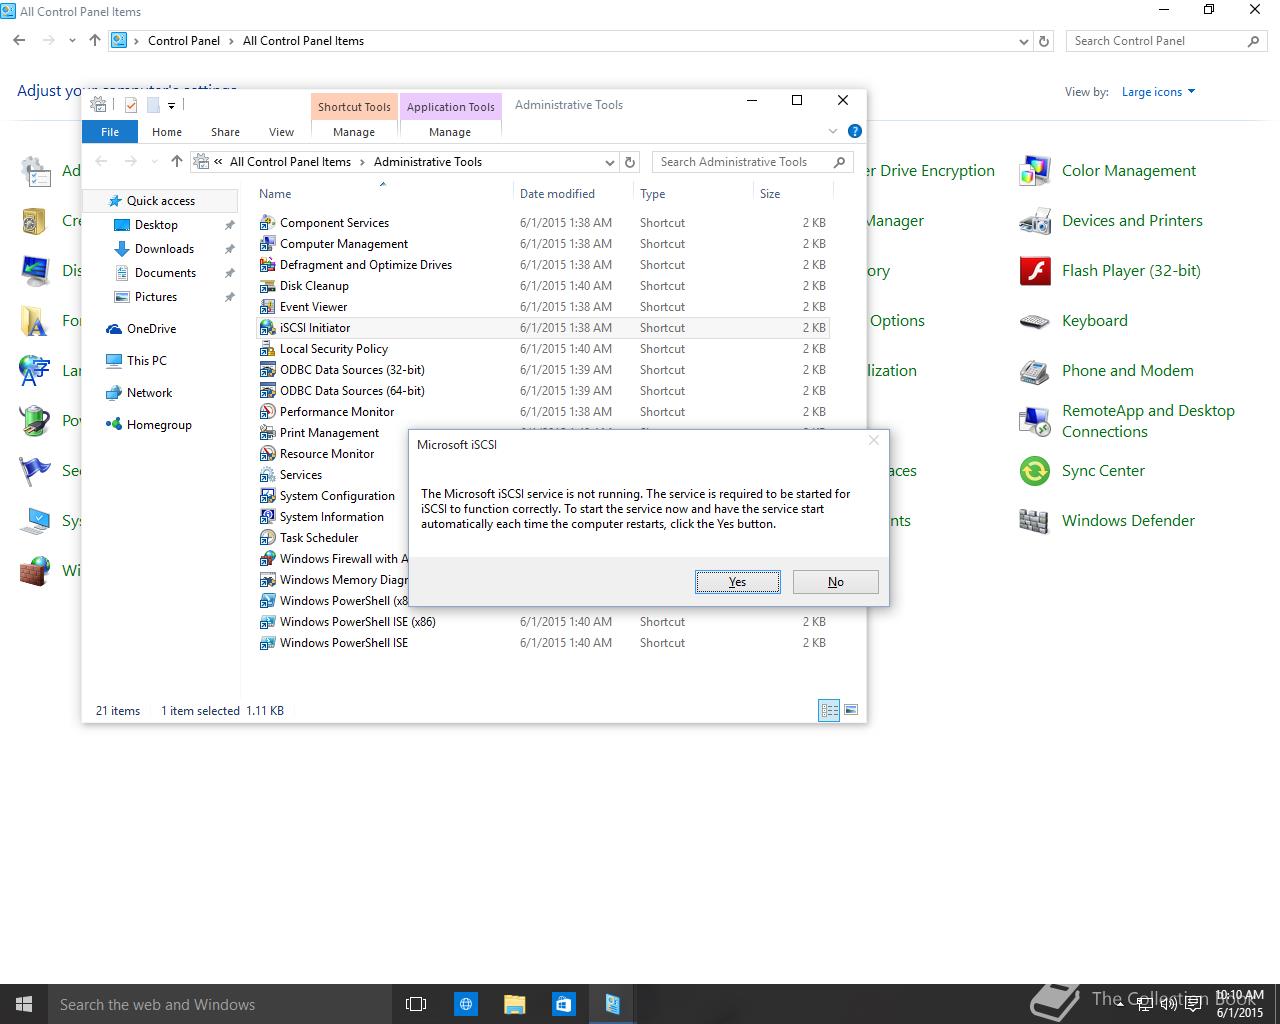The width and height of the screenshot is (1280, 1024).
Task: Expand the ribbon with the chevron
Action: [x=833, y=131]
